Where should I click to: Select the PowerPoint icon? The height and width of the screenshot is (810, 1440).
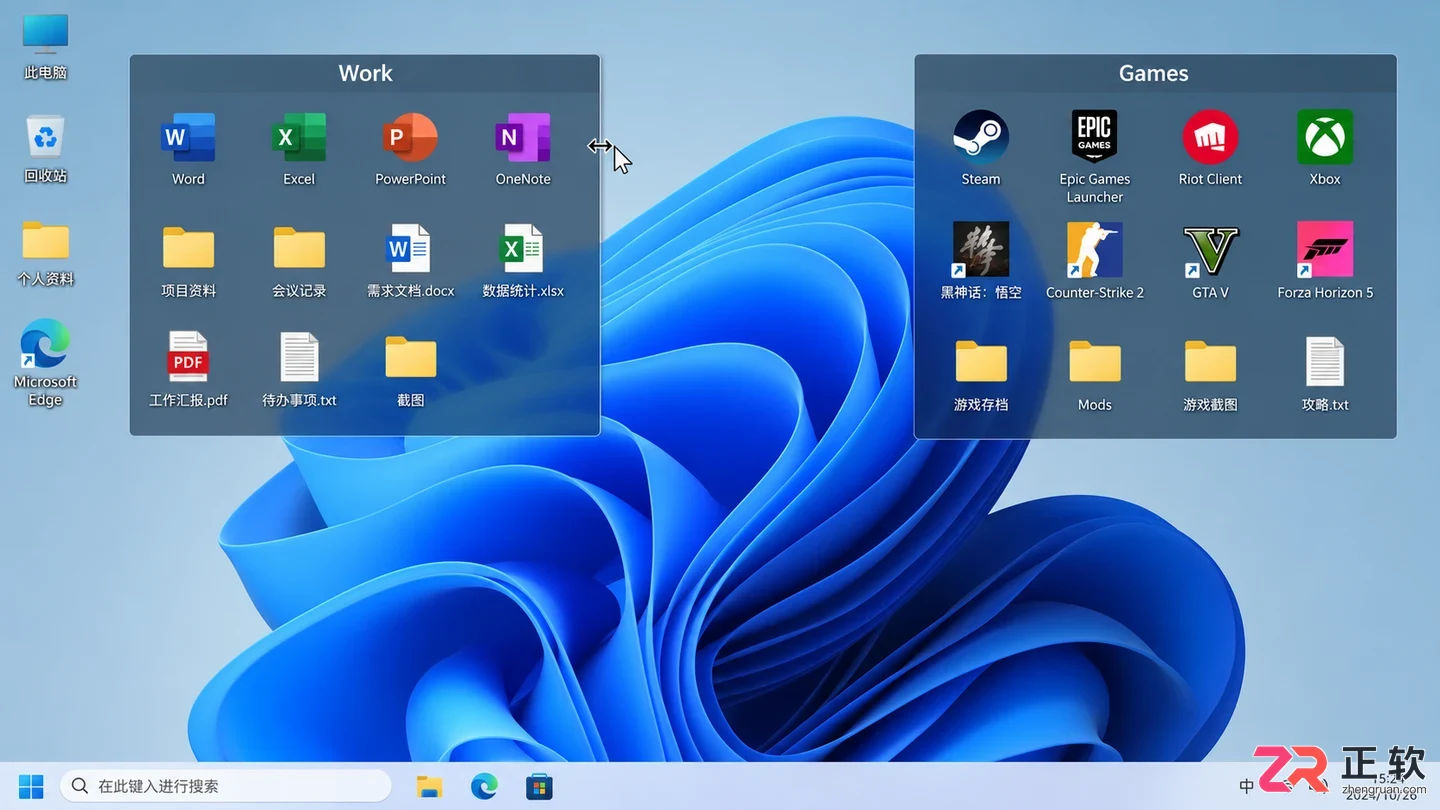pyautogui.click(x=410, y=138)
